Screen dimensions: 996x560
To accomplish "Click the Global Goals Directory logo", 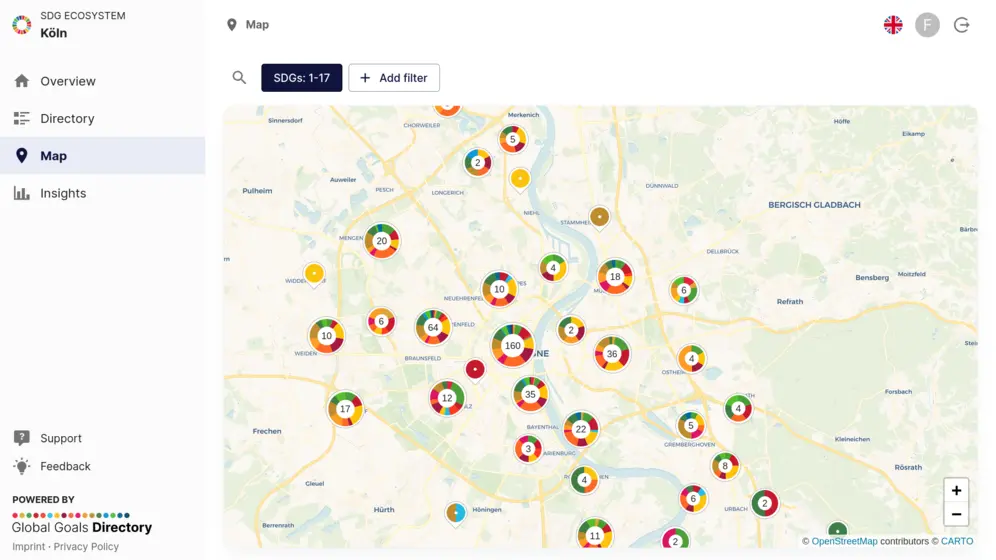I will coord(82,523).
